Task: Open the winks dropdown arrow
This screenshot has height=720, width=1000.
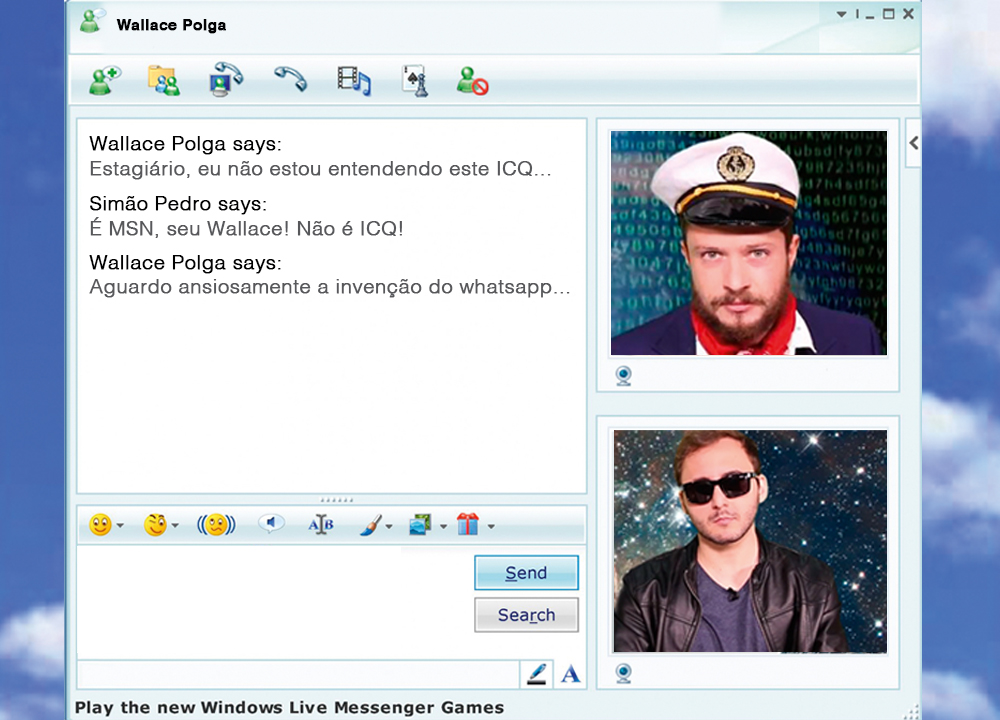Action: pyautogui.click(x=174, y=524)
